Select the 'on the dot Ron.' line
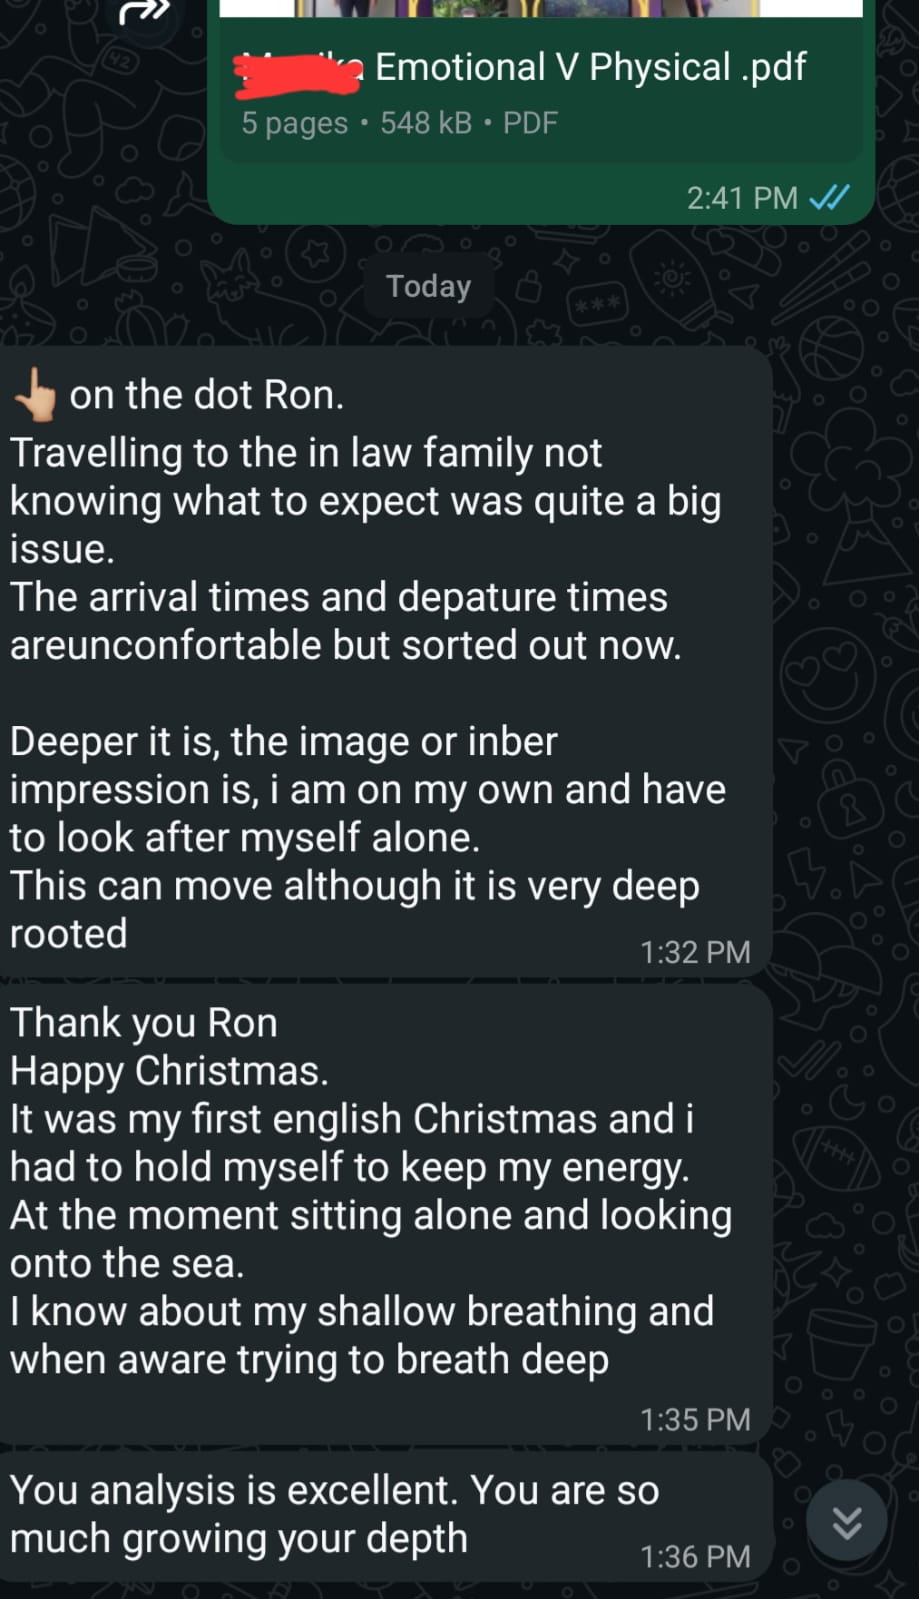919x1599 pixels. (206, 395)
